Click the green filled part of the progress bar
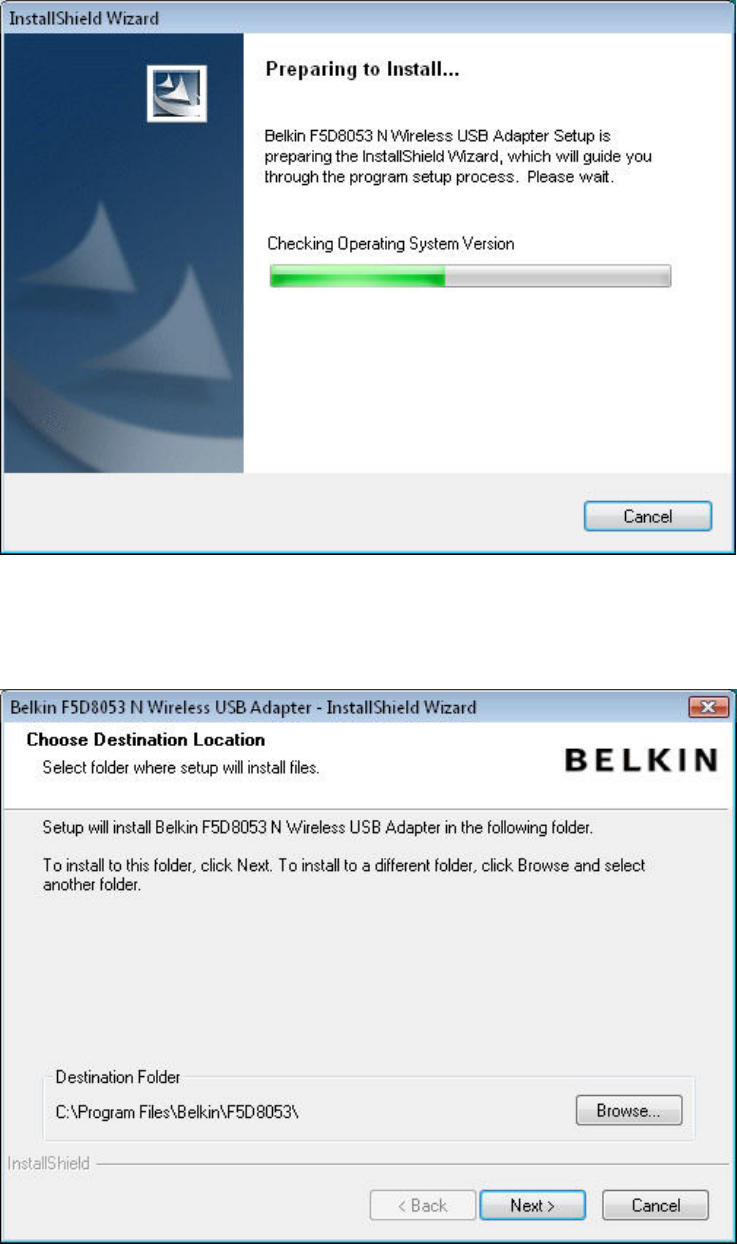 point(357,278)
